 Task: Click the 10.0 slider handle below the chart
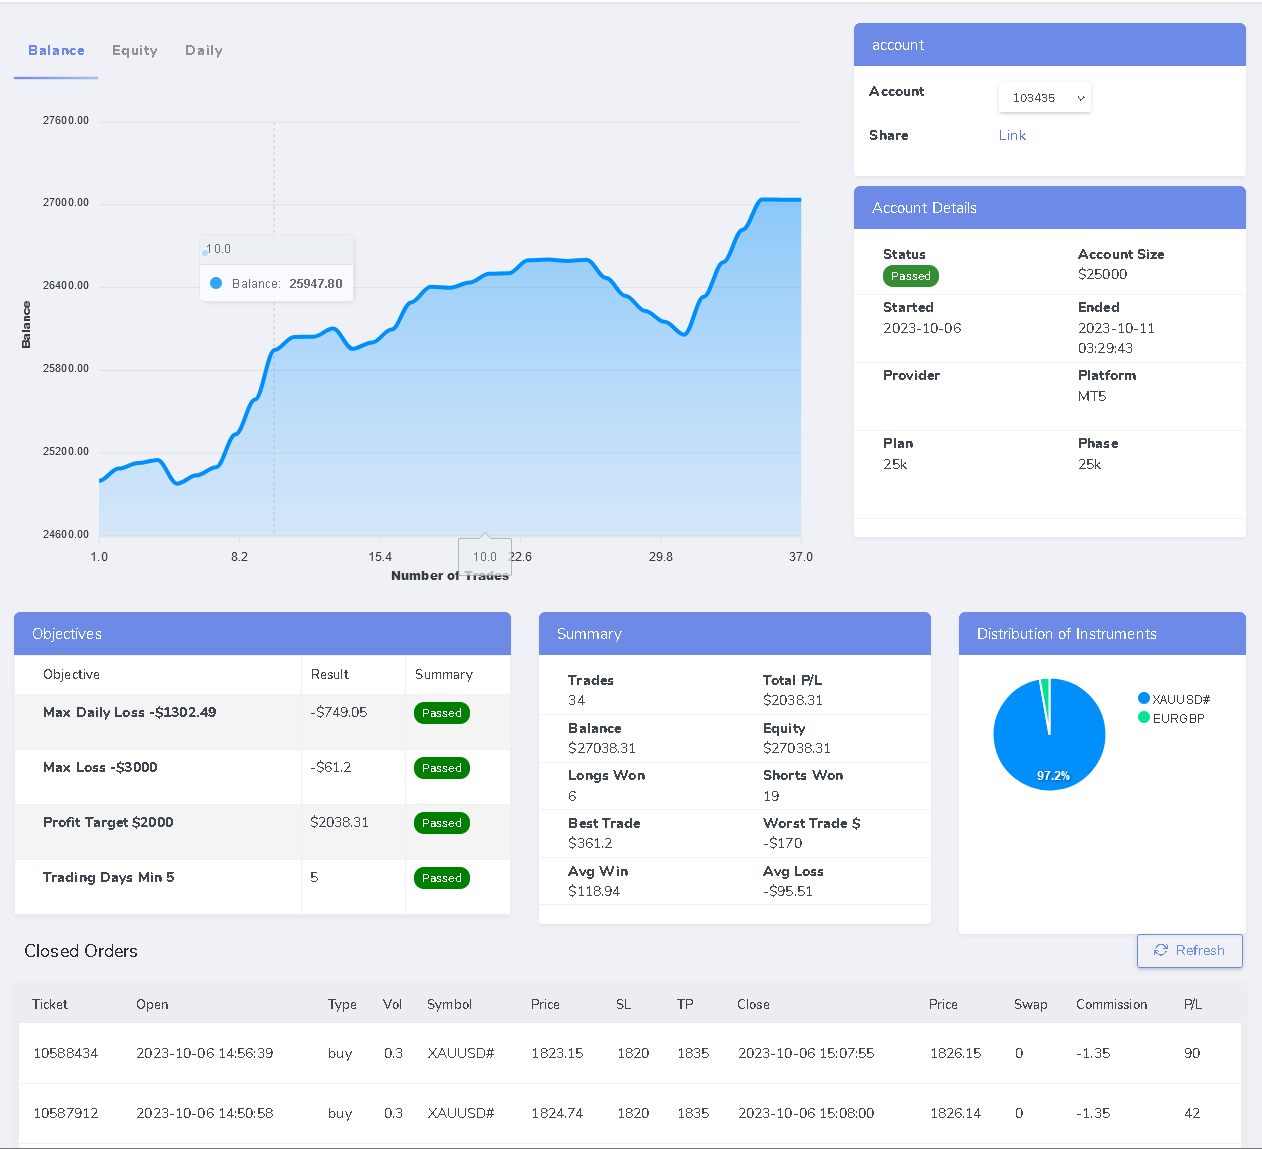coord(484,556)
